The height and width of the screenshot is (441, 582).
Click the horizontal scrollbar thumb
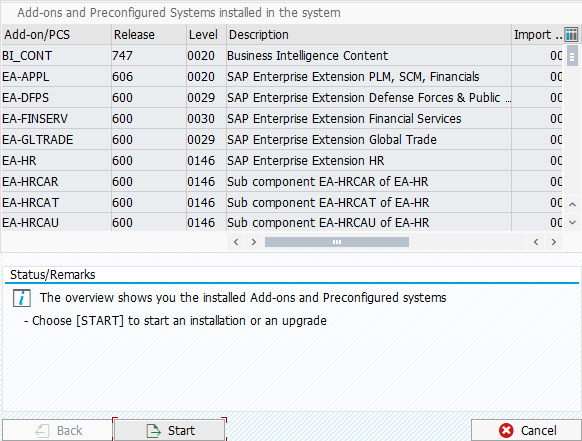point(337,242)
